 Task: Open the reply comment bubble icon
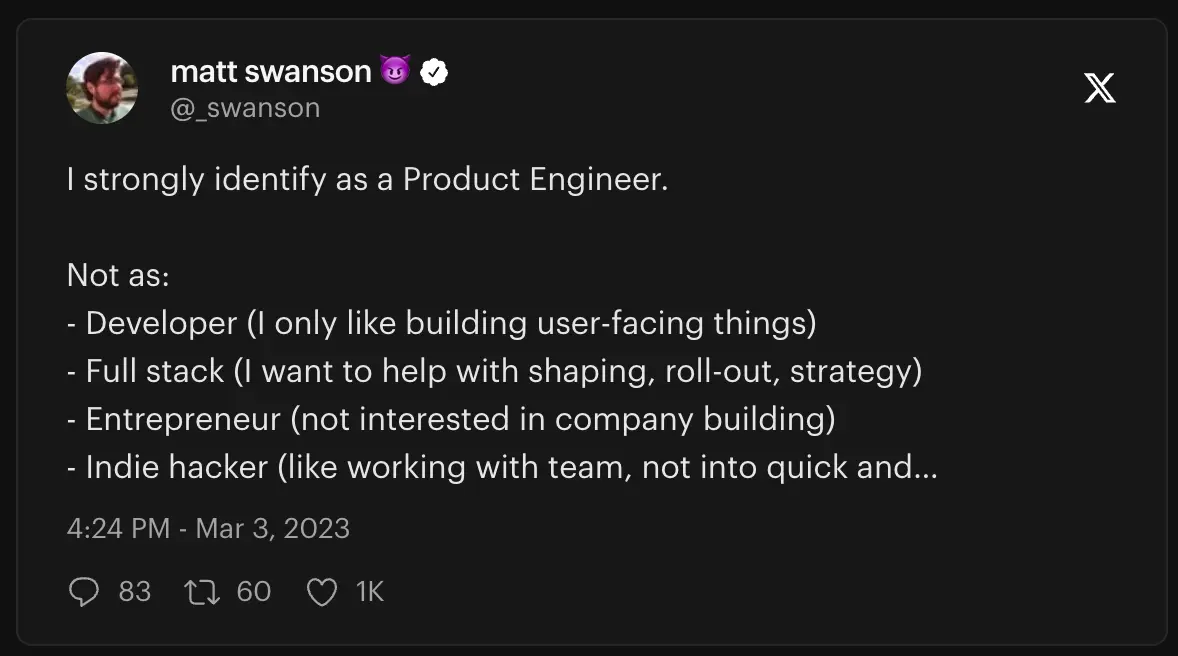83,591
